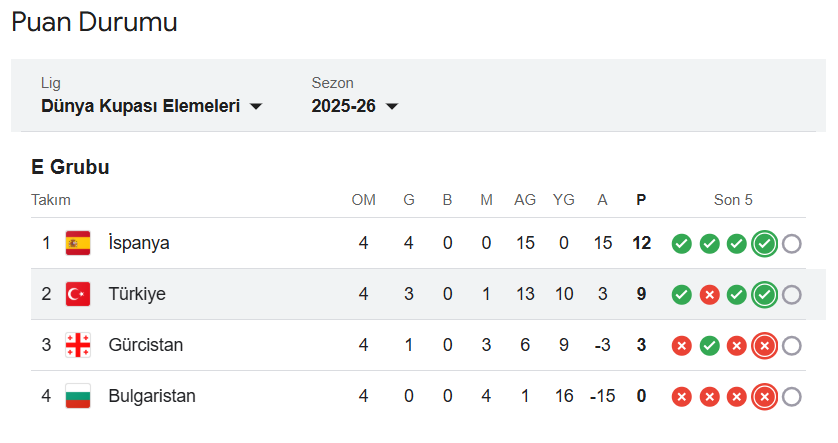Click the Son 5 column header
Viewport: 838px width, 443px height.
point(733,200)
